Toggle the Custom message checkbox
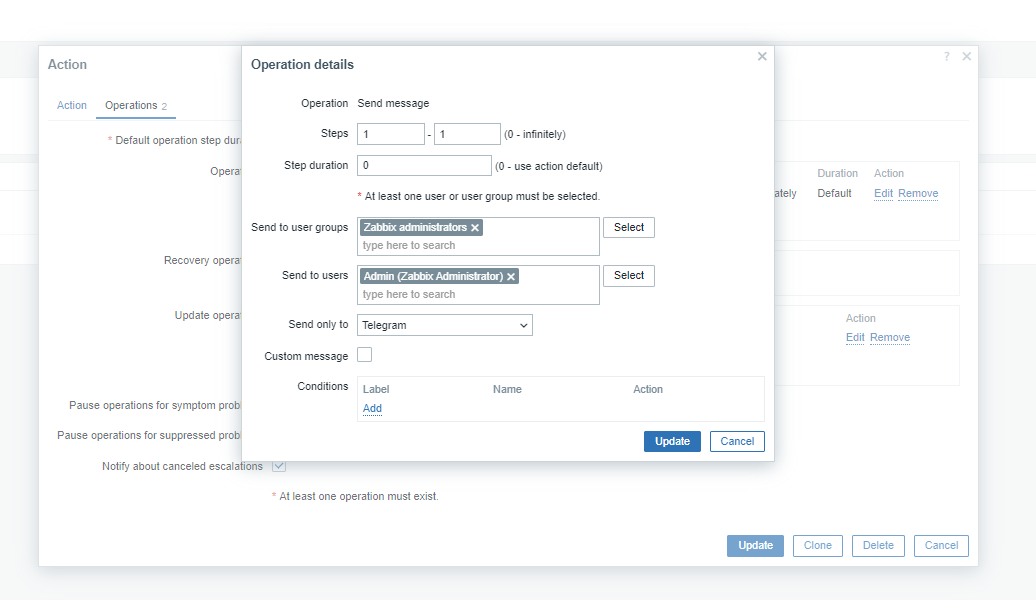Image resolution: width=1036 pixels, height=600 pixels. 365,355
